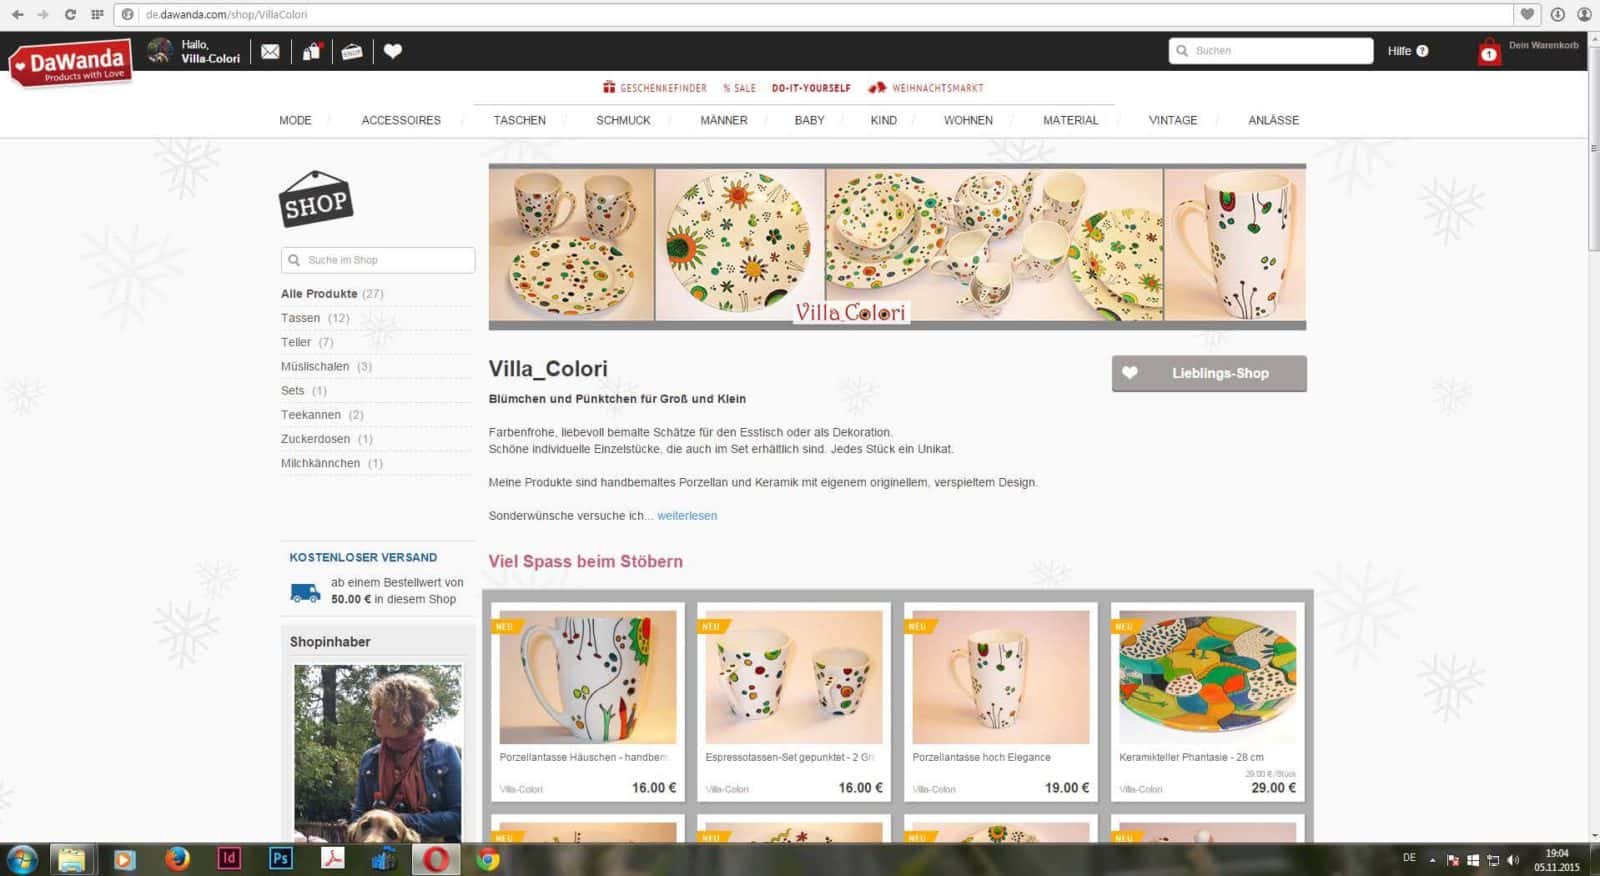Open the SCHMUCK category menu
1600x876 pixels.
[x=623, y=120]
